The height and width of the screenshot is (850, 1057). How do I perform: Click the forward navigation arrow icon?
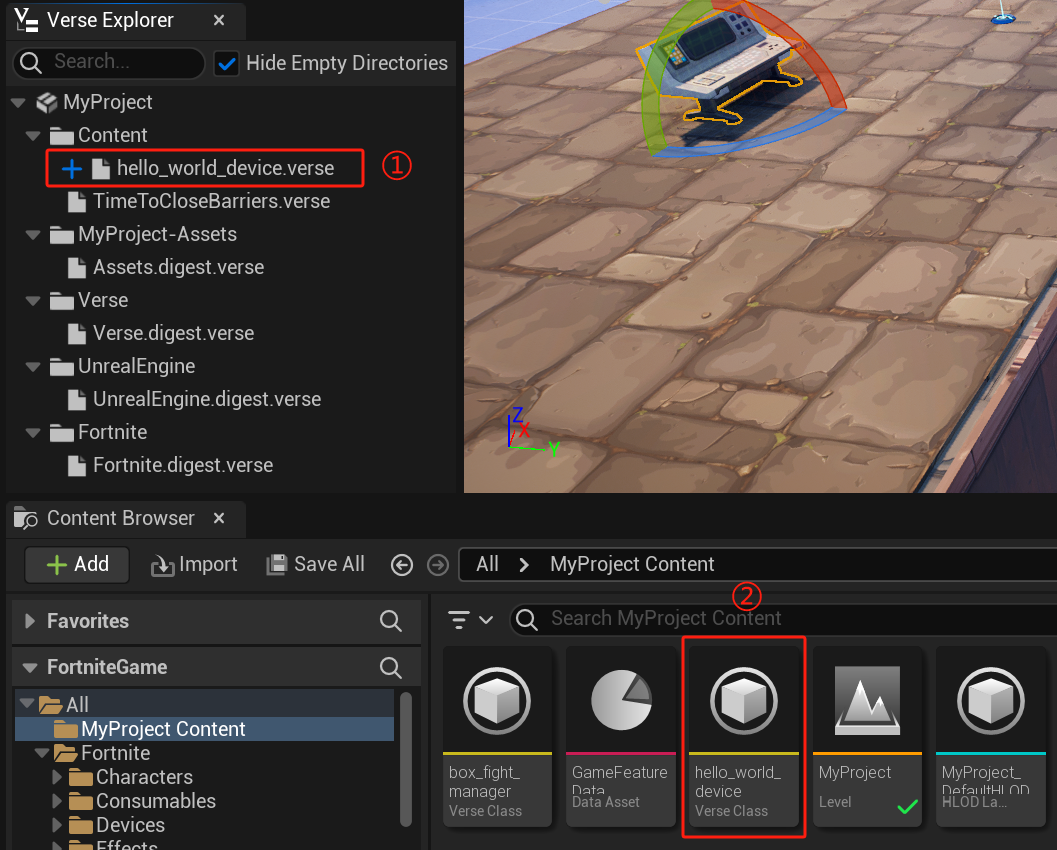click(x=437, y=565)
